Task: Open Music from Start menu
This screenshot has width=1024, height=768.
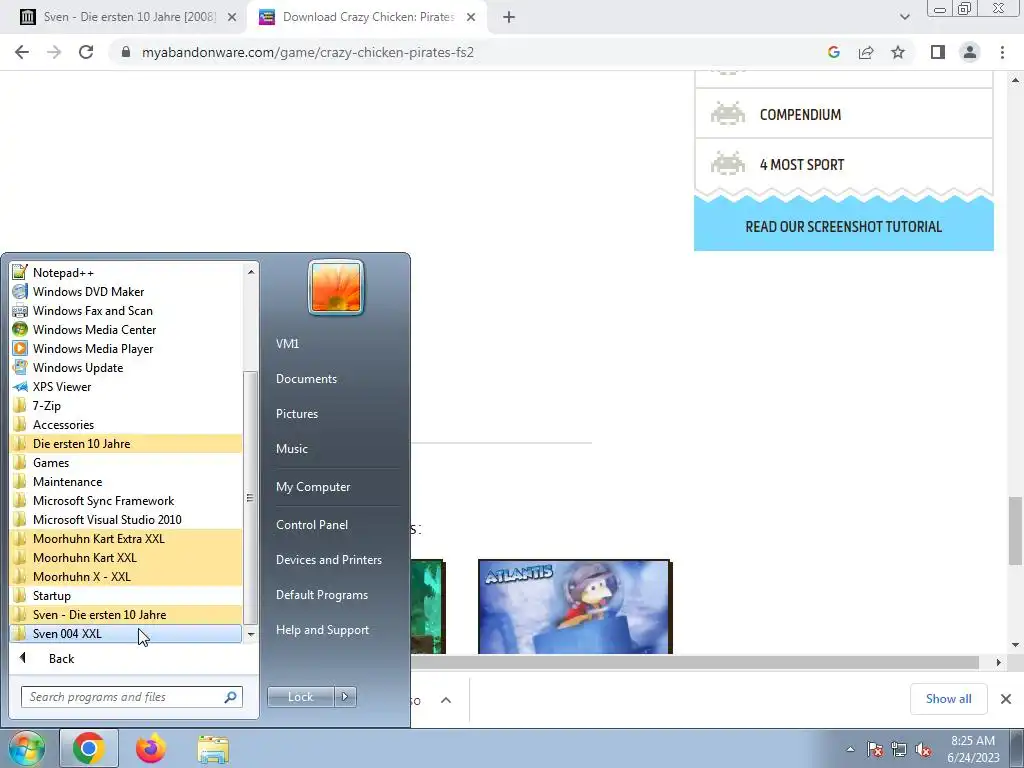Action: (x=291, y=449)
